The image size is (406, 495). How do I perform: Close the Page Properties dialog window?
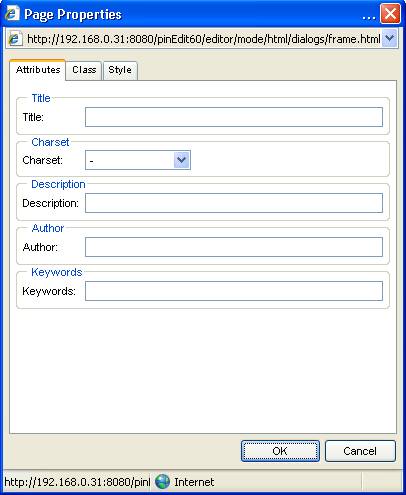(x=390, y=14)
